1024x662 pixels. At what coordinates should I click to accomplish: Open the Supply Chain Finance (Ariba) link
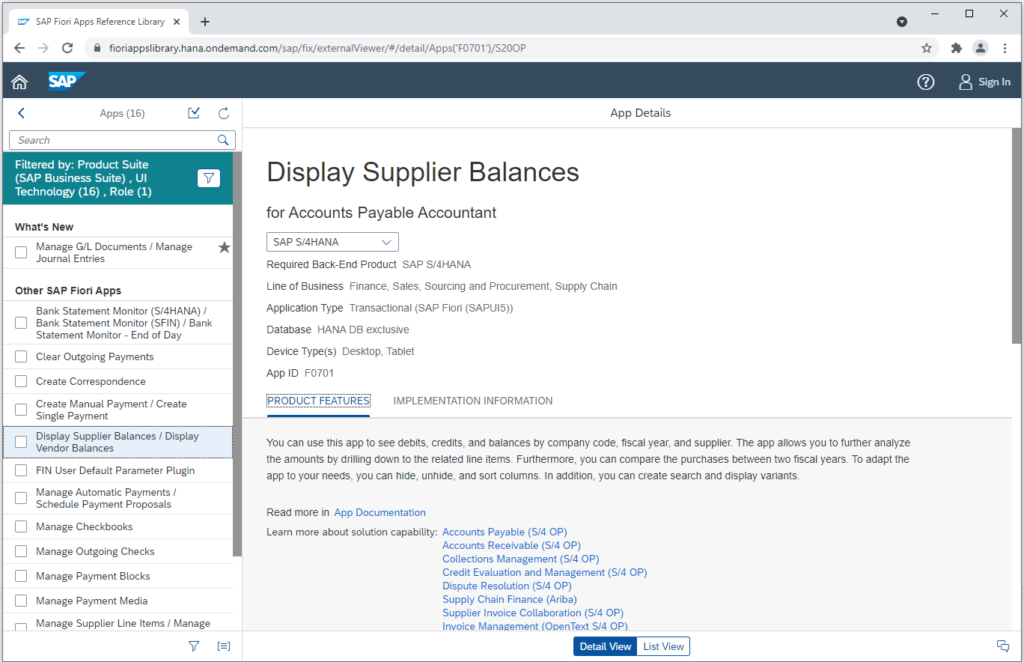pos(509,599)
